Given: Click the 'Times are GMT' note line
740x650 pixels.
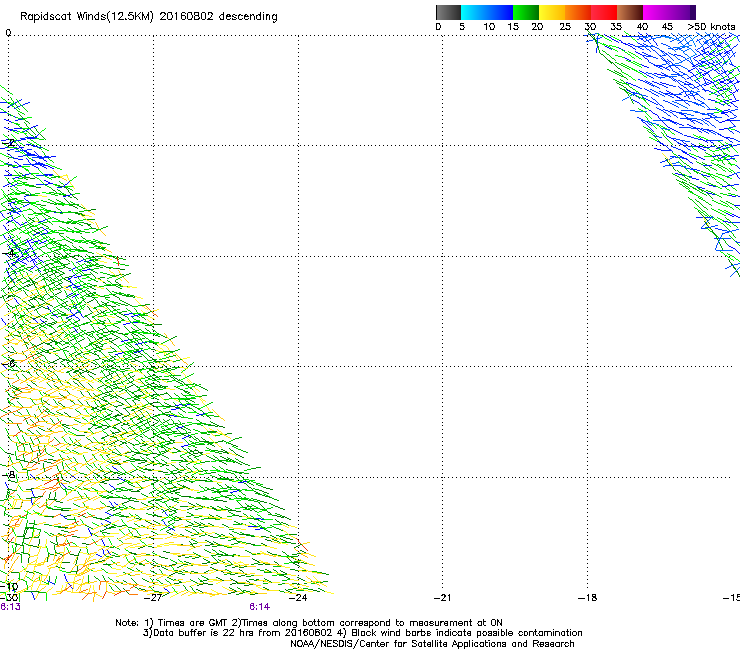Looking at the screenshot, I should pos(309,623).
